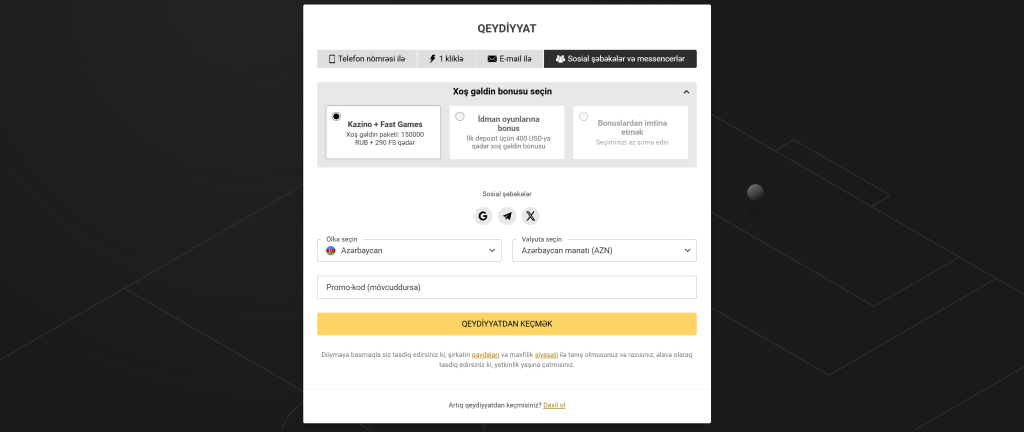The image size is (1024, 432).
Task: Switch to the 1 kliklə tab
Action: [446, 59]
